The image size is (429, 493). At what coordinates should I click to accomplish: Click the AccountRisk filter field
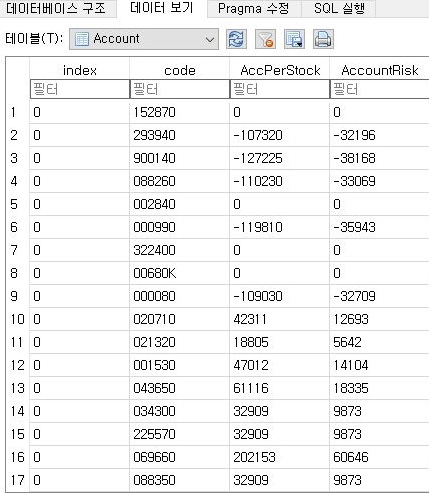click(379, 89)
